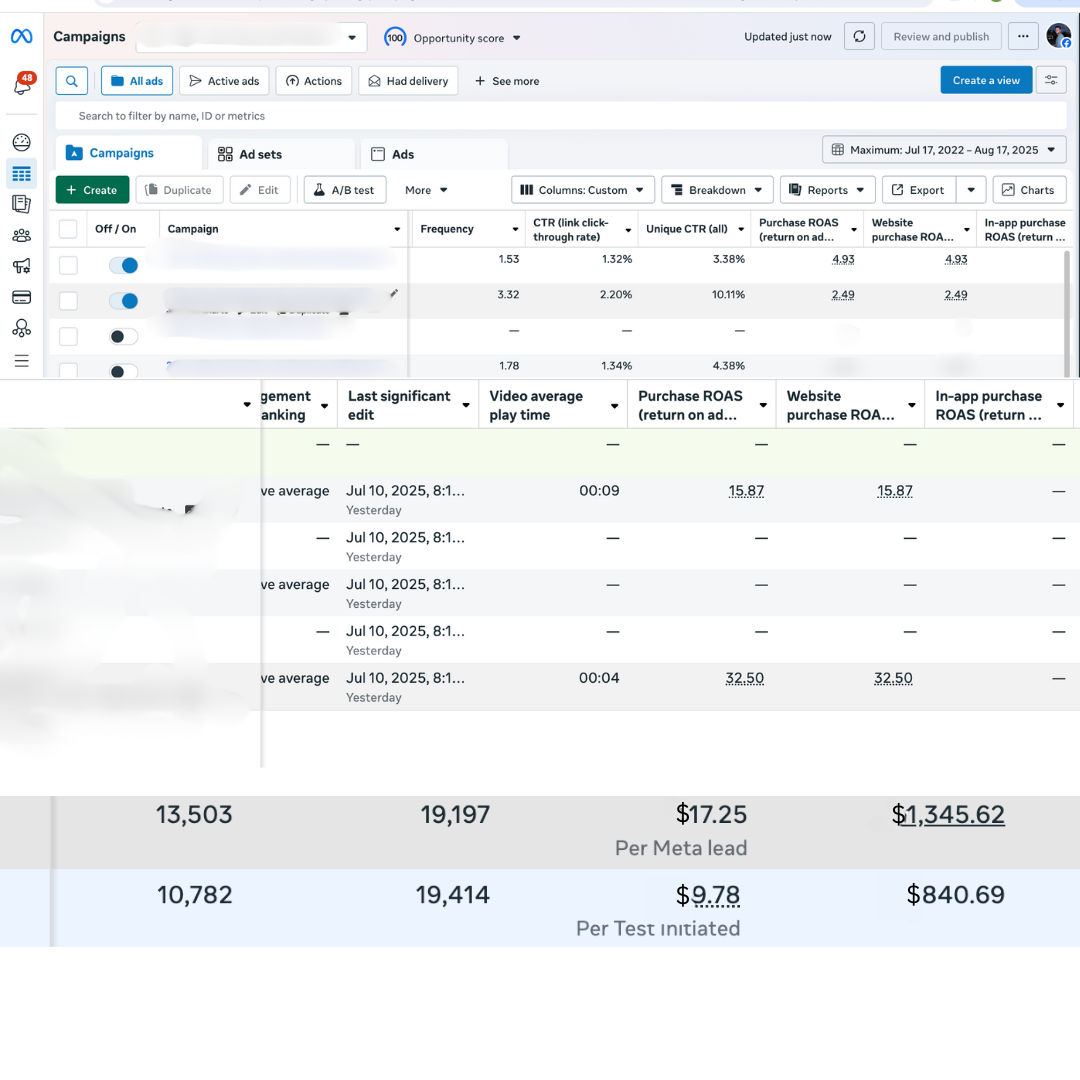This screenshot has height=1080, width=1080.
Task: Turn off the first campaign toggle
Action: (x=124, y=265)
